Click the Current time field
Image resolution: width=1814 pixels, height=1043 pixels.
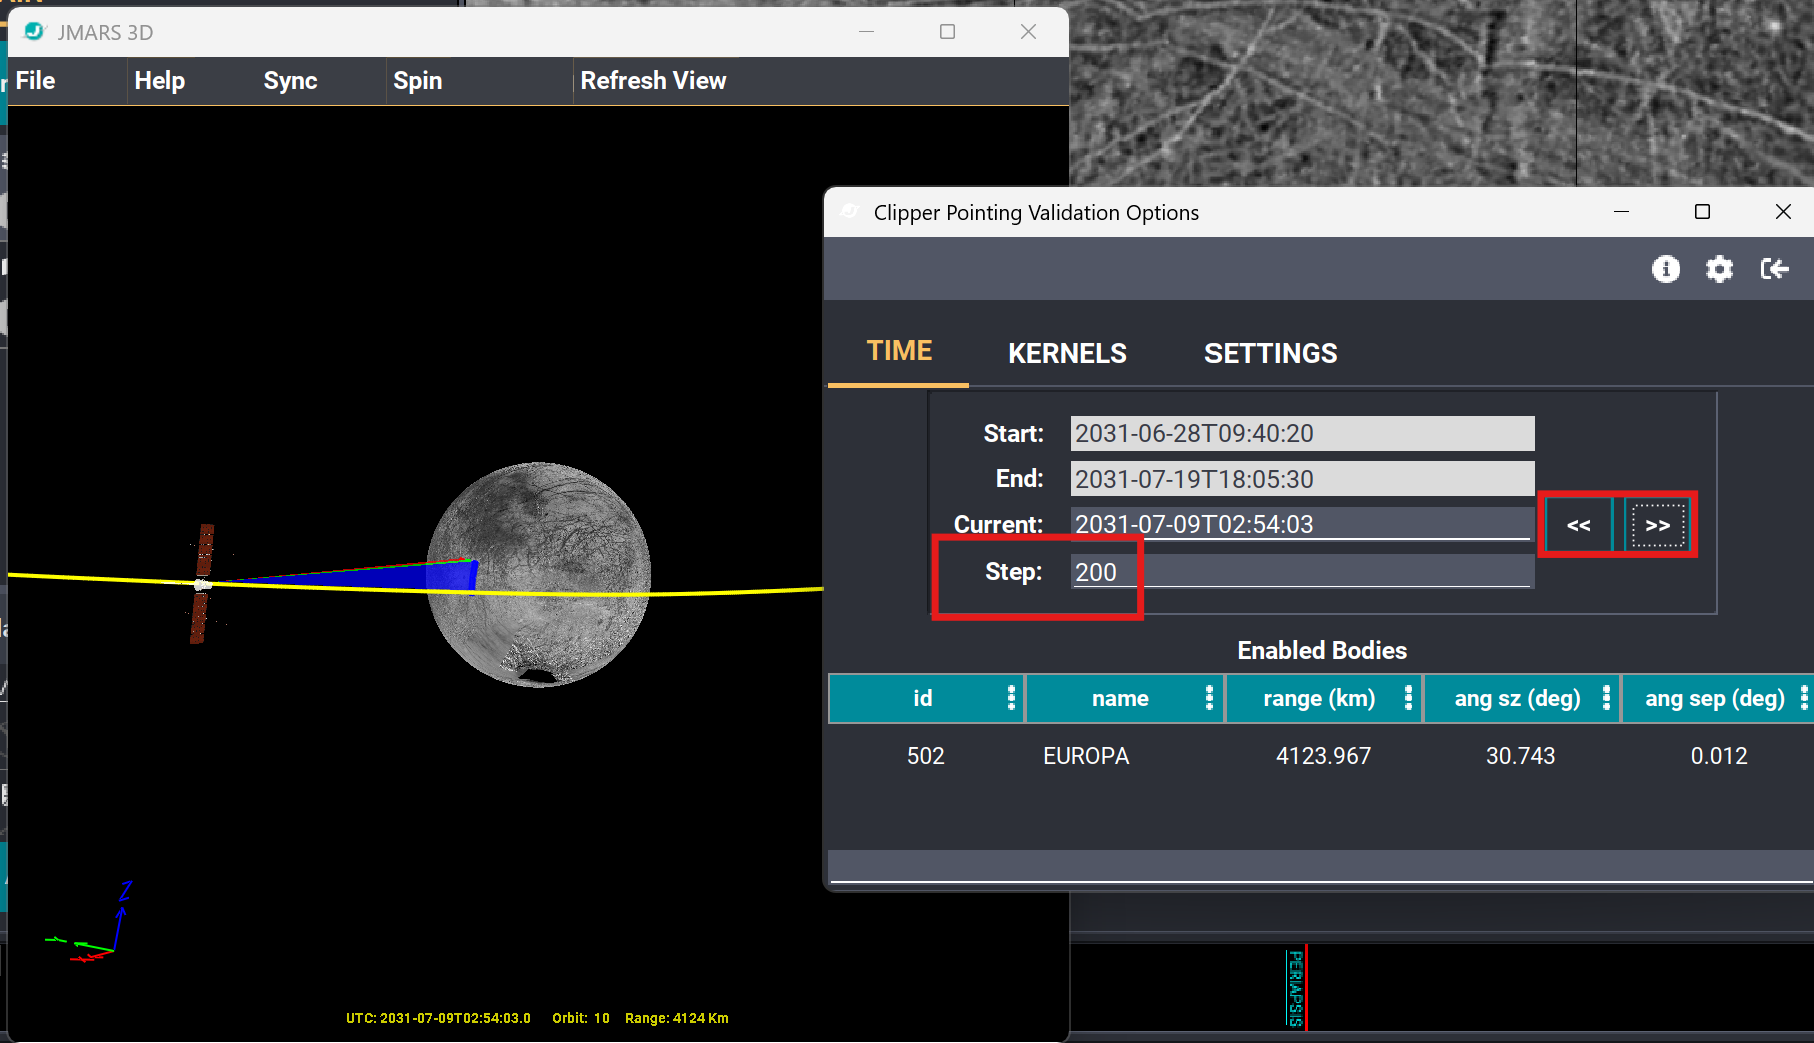tap(1302, 524)
